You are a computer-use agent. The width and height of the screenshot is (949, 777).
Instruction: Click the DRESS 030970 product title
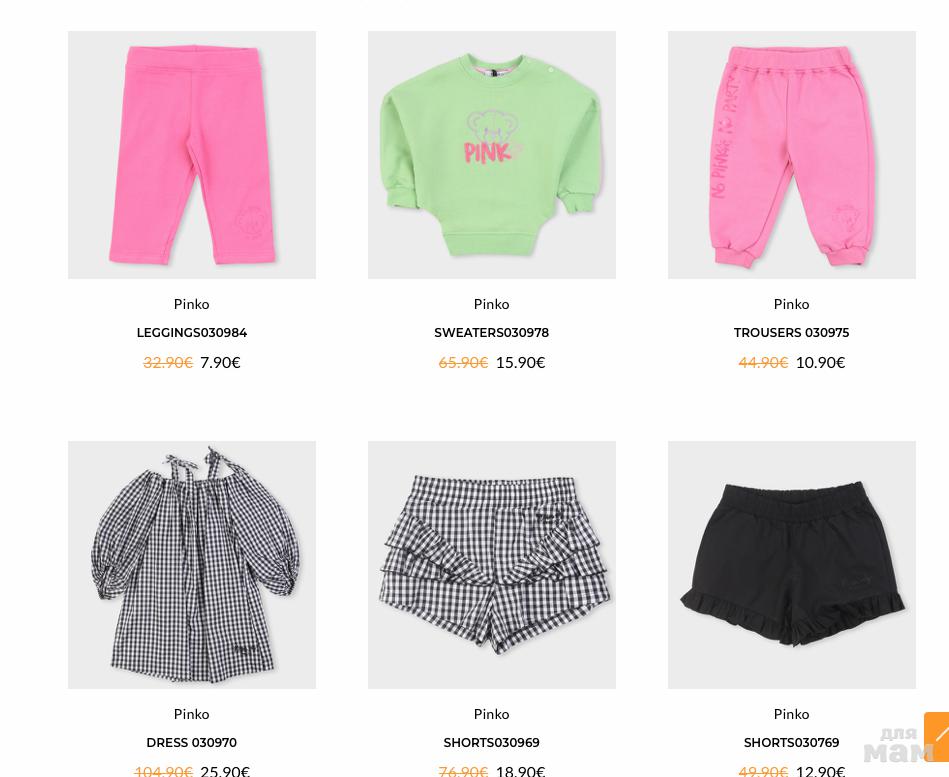pos(192,743)
